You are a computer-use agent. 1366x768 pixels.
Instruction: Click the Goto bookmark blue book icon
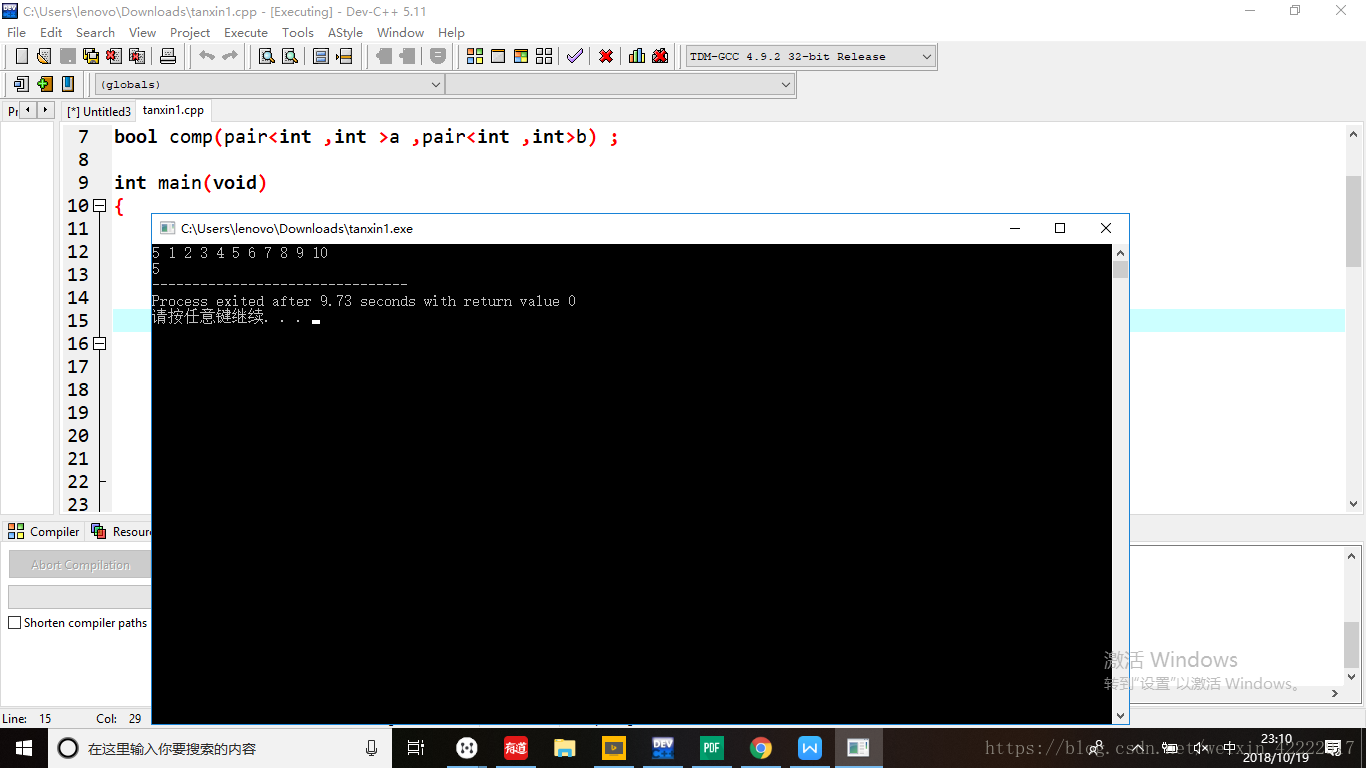[67, 84]
